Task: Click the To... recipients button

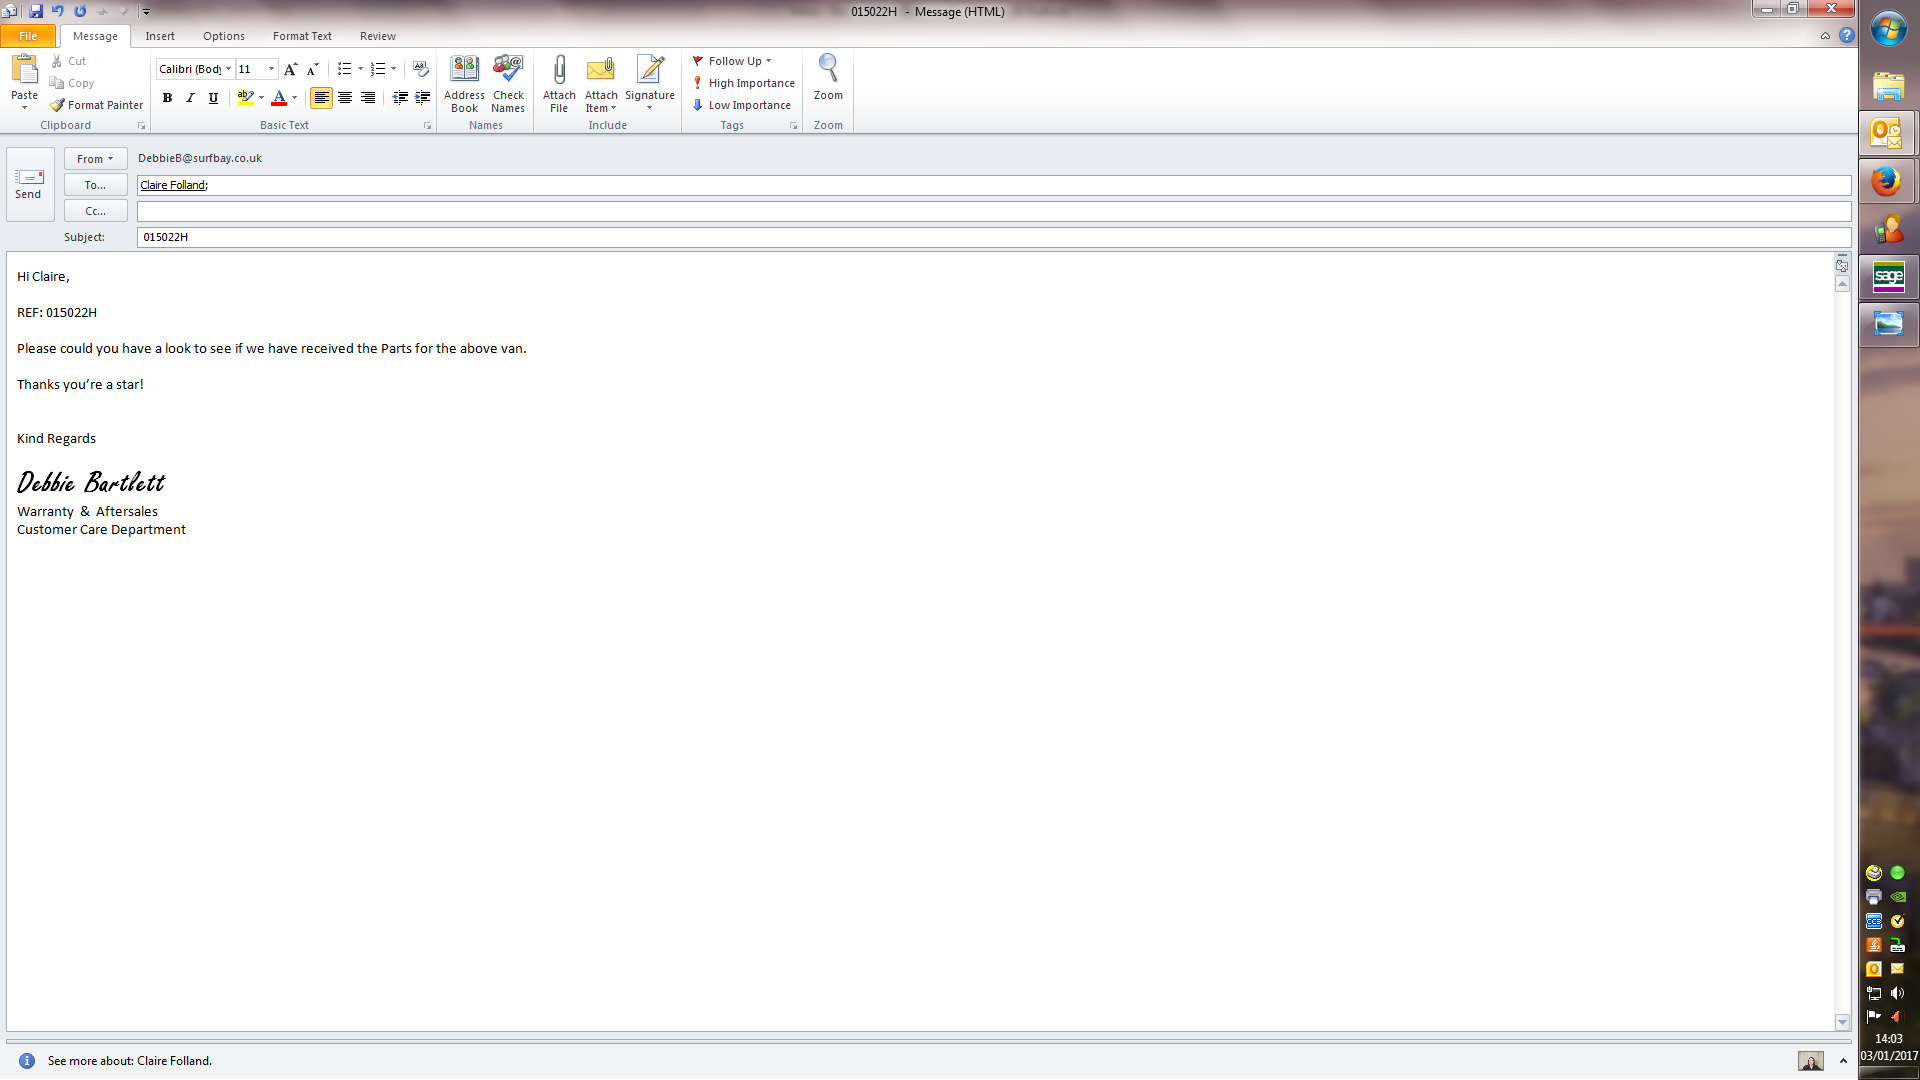Action: pyautogui.click(x=95, y=185)
